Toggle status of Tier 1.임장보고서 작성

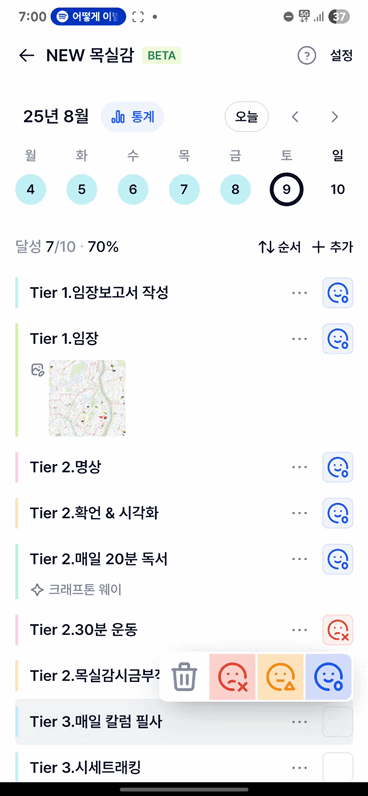click(x=338, y=293)
